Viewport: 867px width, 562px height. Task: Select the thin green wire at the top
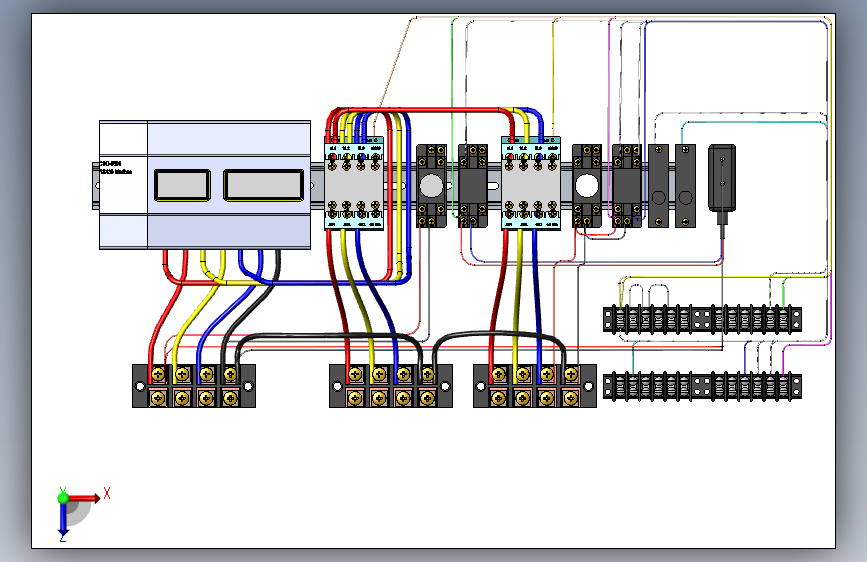[x=452, y=111]
